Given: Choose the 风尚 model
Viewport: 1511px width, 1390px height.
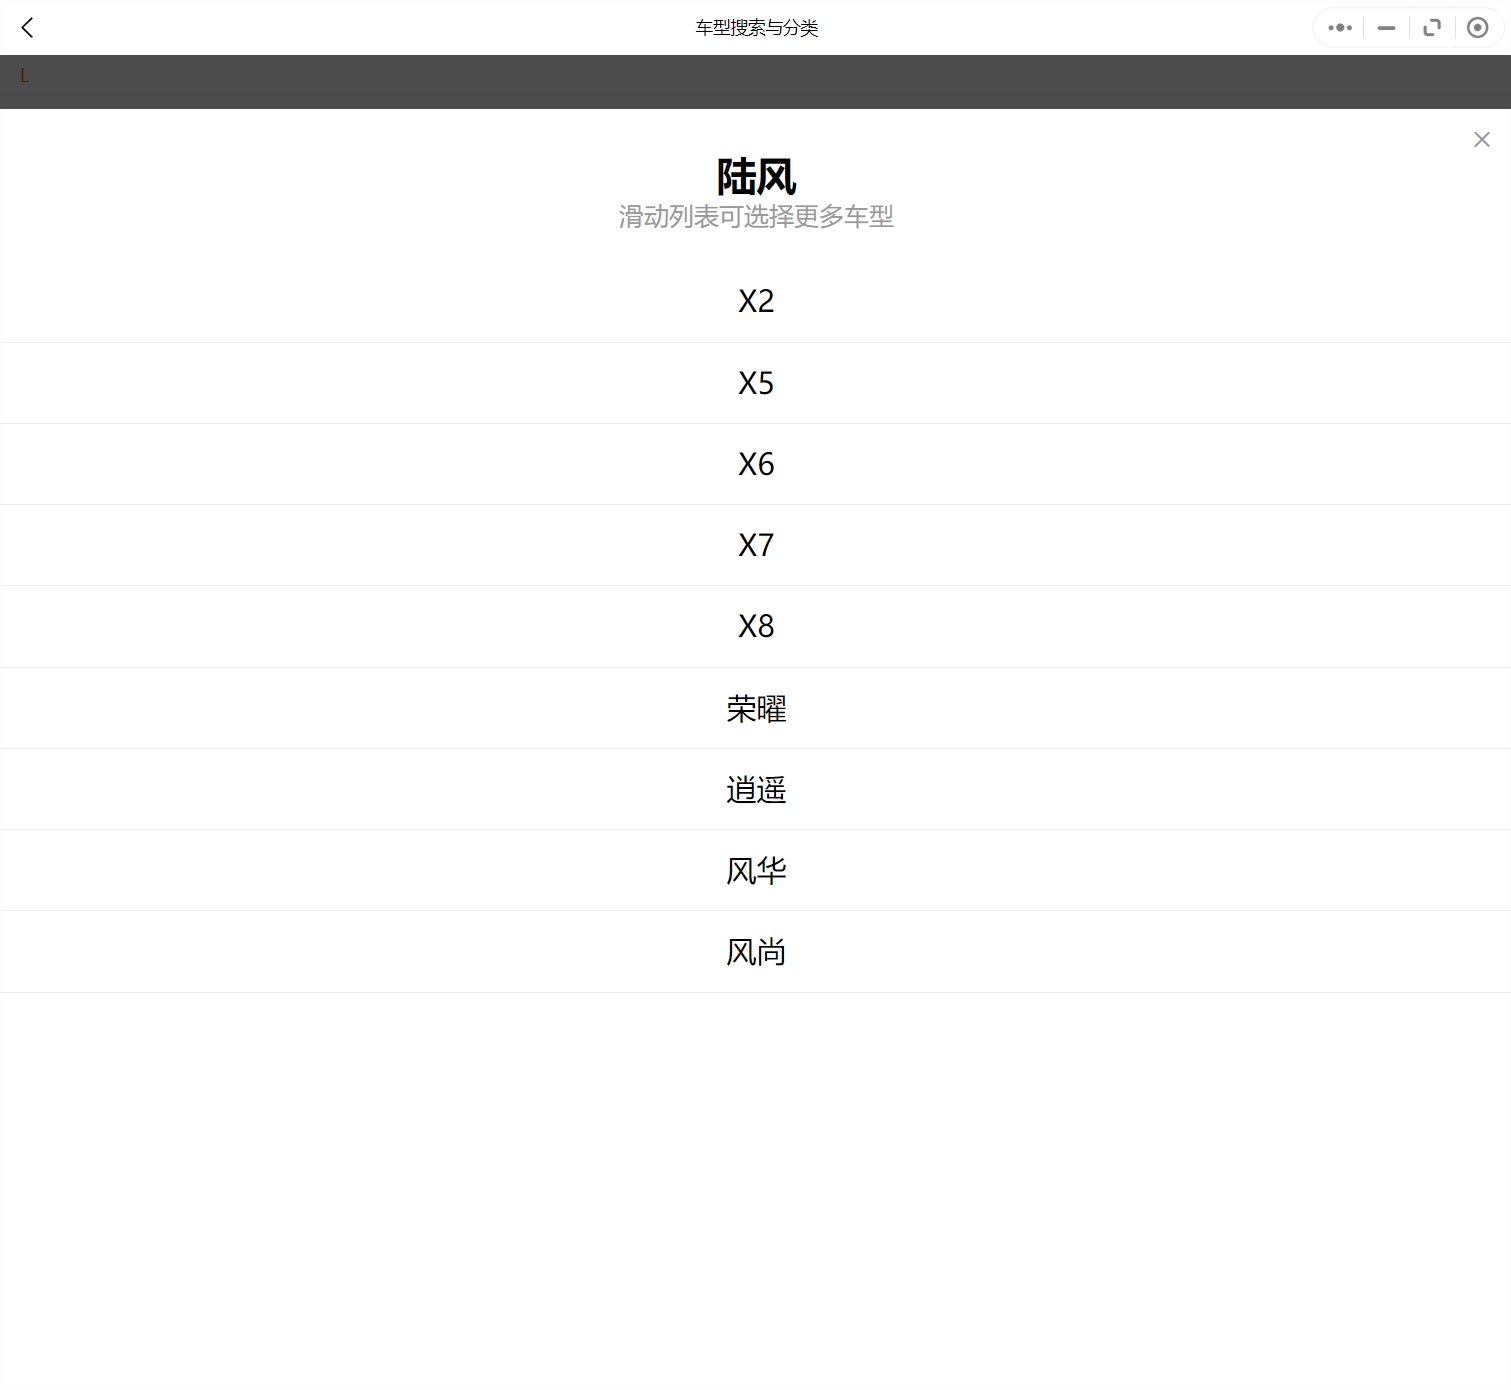Looking at the screenshot, I should 755,951.
